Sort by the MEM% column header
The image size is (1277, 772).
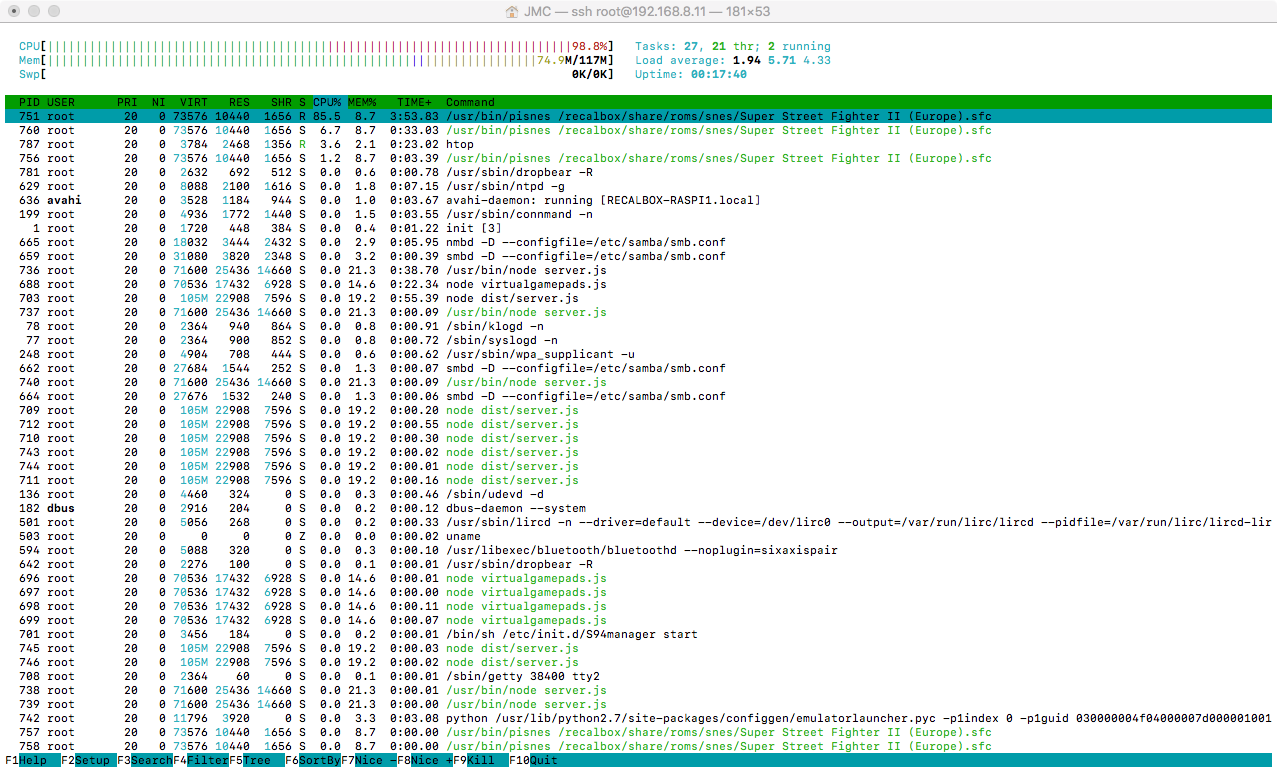point(362,102)
